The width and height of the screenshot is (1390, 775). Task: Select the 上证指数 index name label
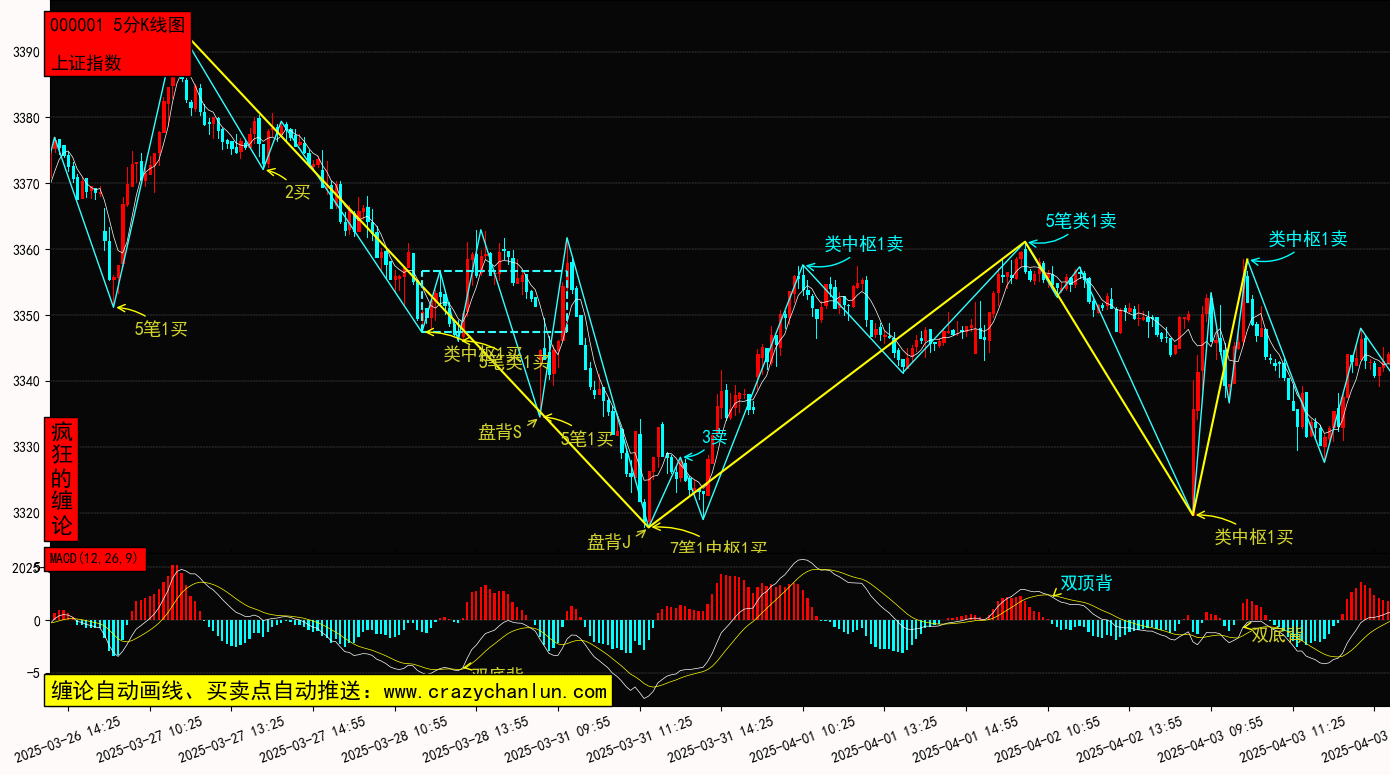coord(86,62)
